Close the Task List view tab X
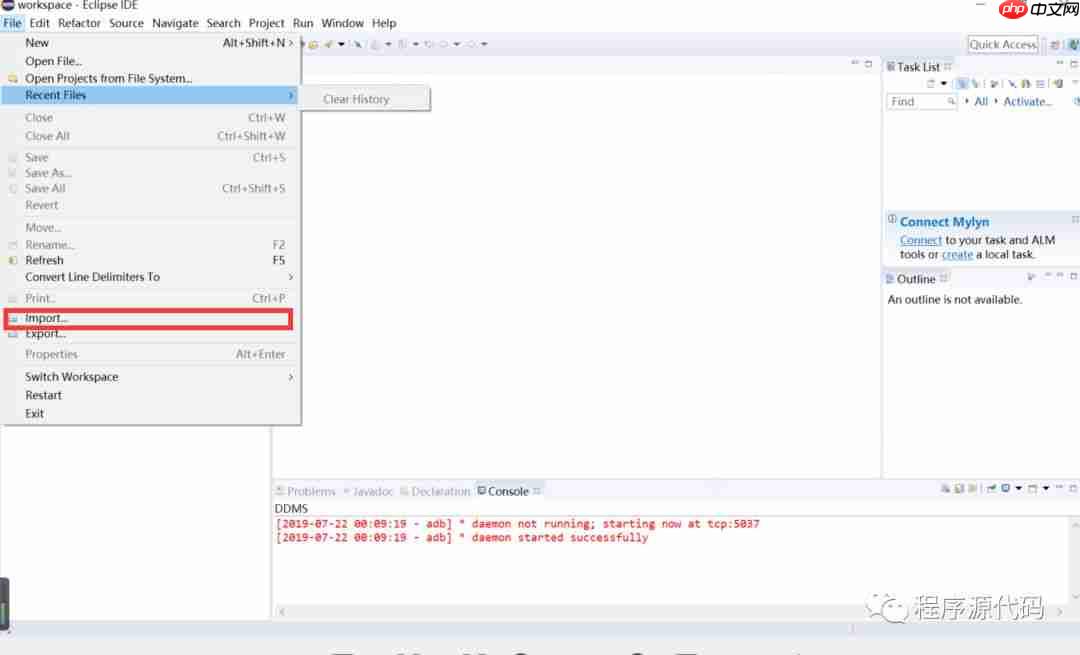 coord(948,66)
